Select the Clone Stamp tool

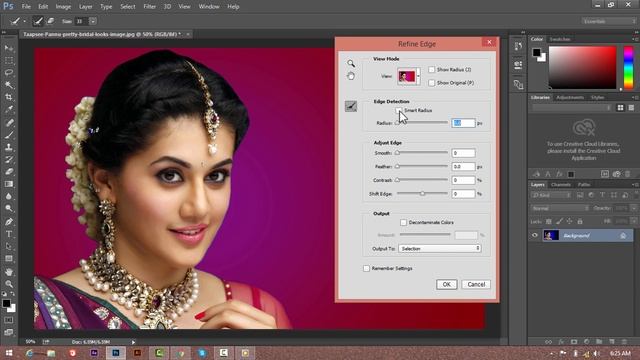pos(9,147)
